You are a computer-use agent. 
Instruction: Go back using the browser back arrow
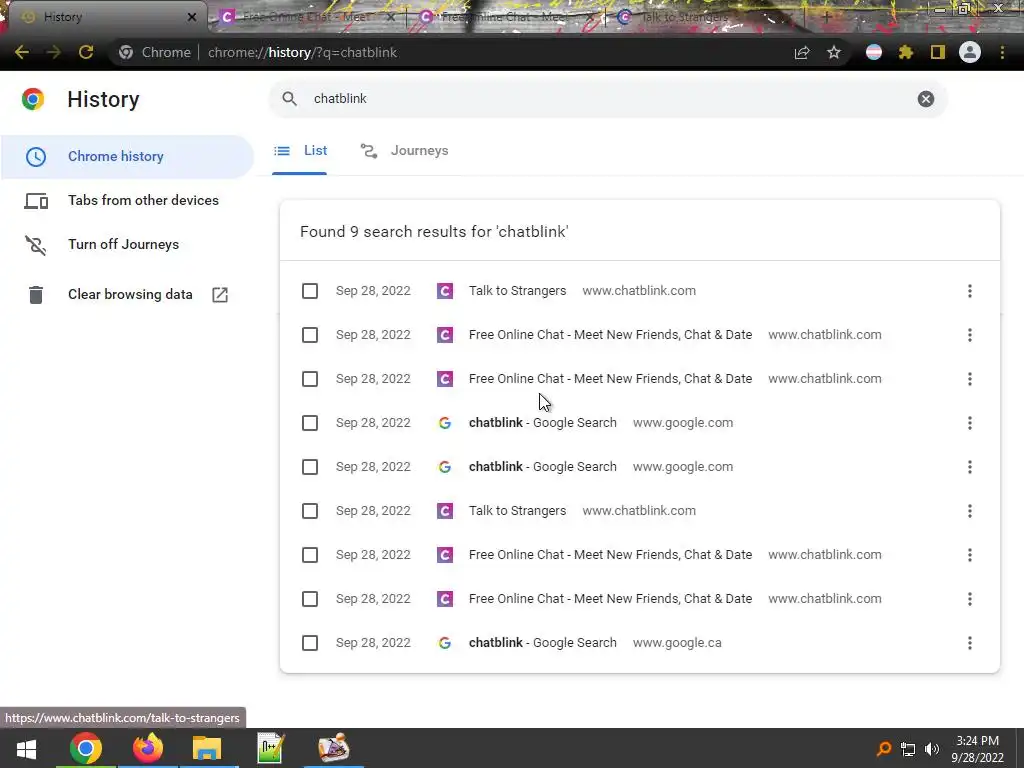click(x=22, y=52)
